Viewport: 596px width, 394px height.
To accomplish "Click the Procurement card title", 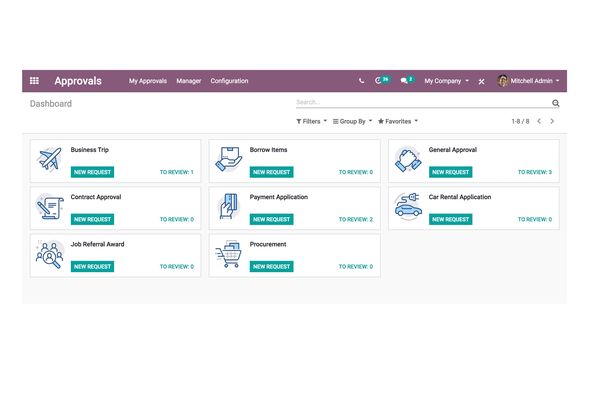I will [268, 244].
